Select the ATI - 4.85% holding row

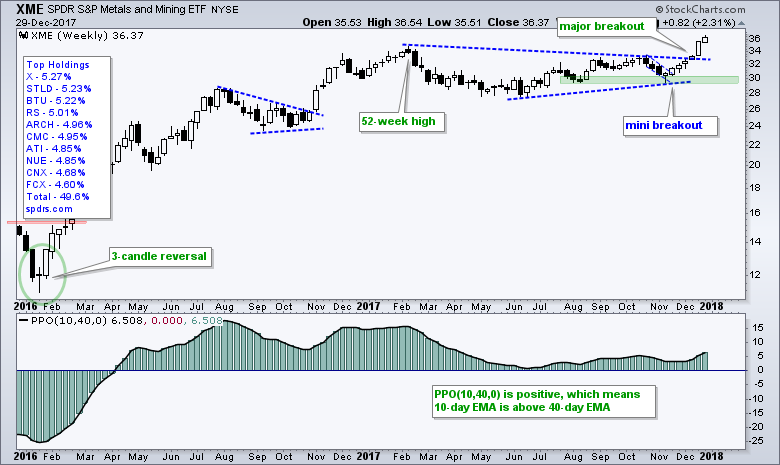click(x=54, y=148)
